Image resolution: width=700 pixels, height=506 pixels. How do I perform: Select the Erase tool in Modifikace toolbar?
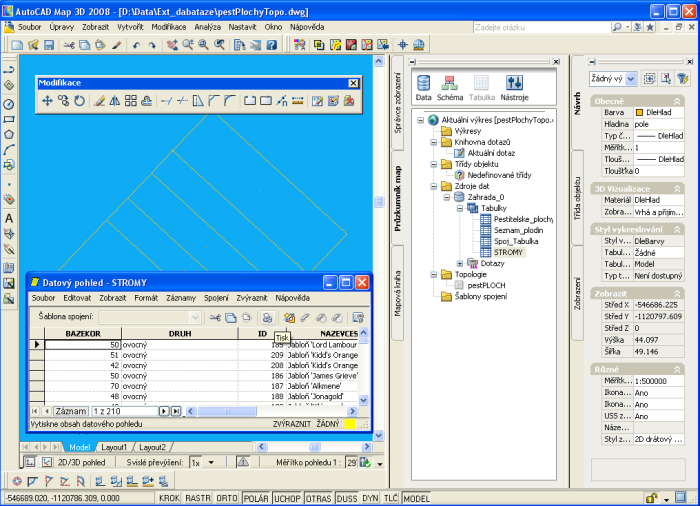[99, 101]
